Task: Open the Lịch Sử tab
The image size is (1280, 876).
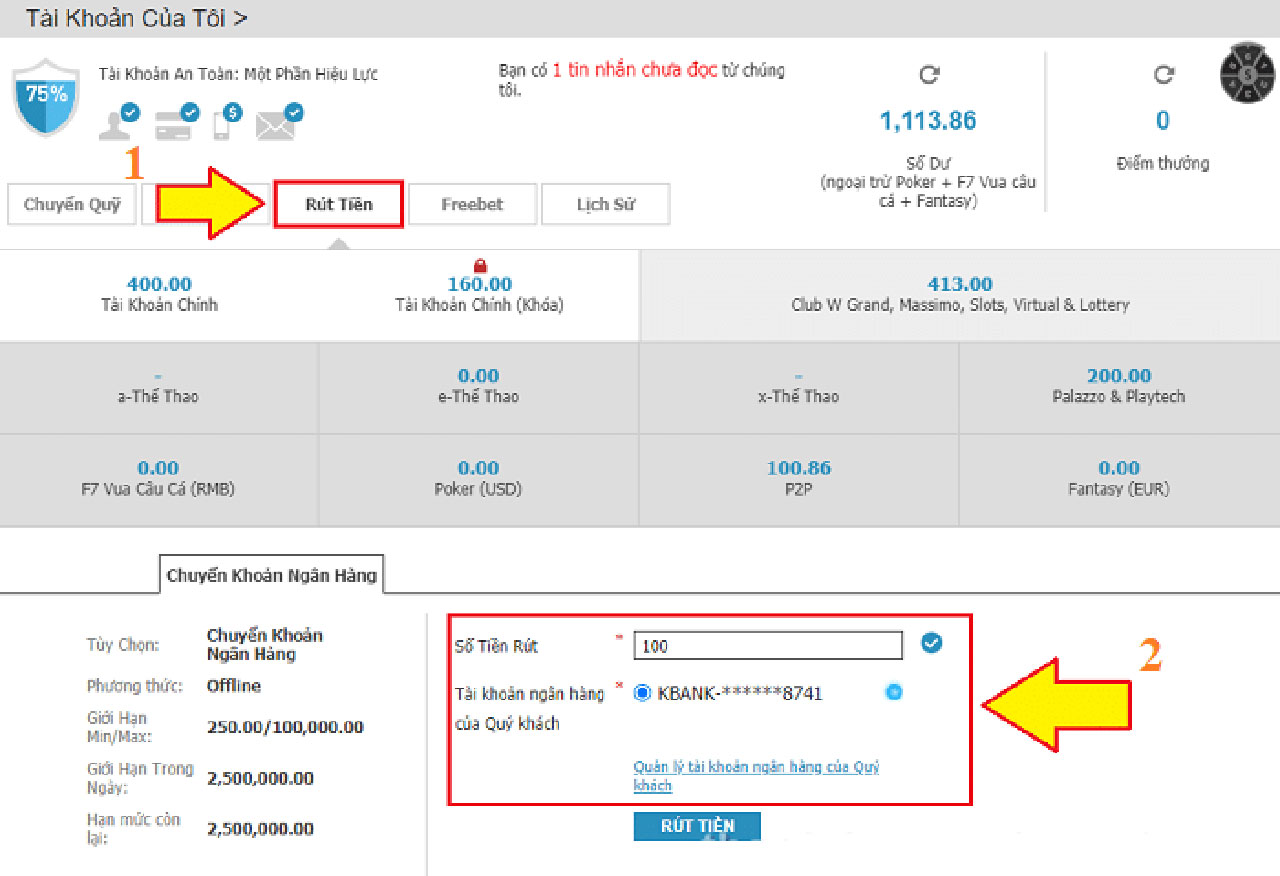Action: click(x=605, y=205)
